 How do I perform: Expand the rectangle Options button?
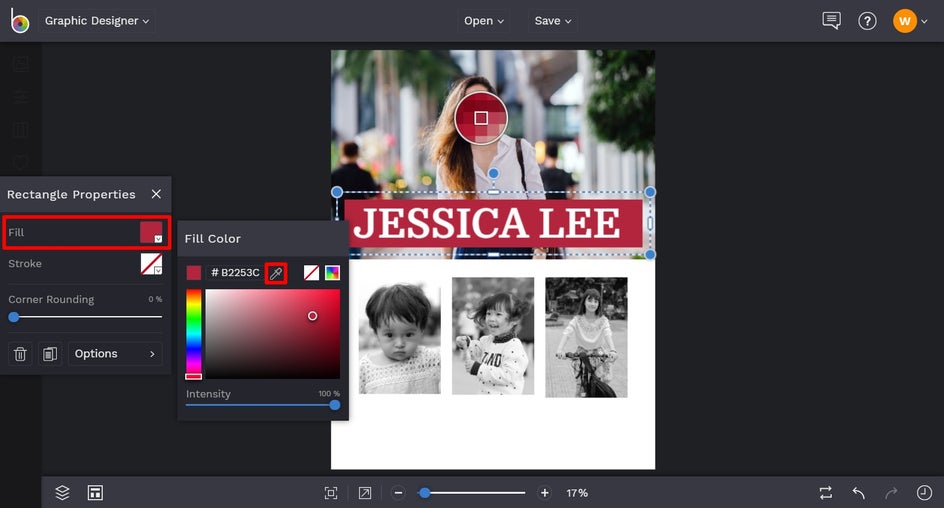115,354
